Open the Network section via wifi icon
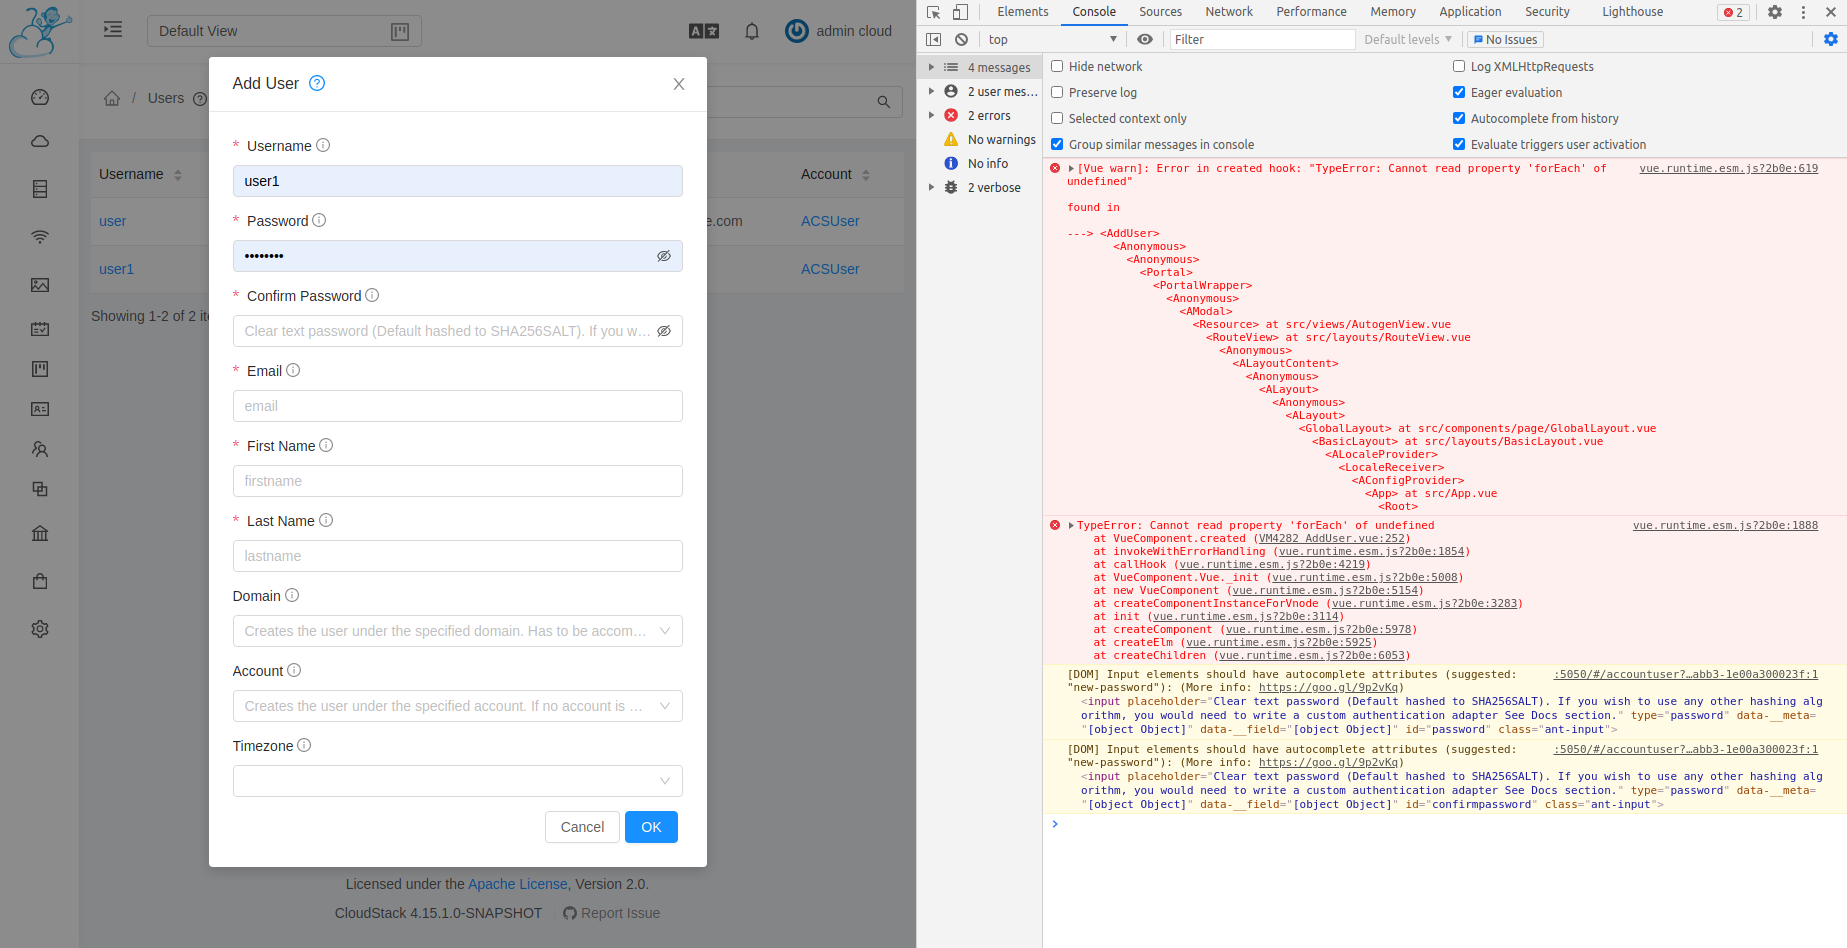 [x=40, y=237]
